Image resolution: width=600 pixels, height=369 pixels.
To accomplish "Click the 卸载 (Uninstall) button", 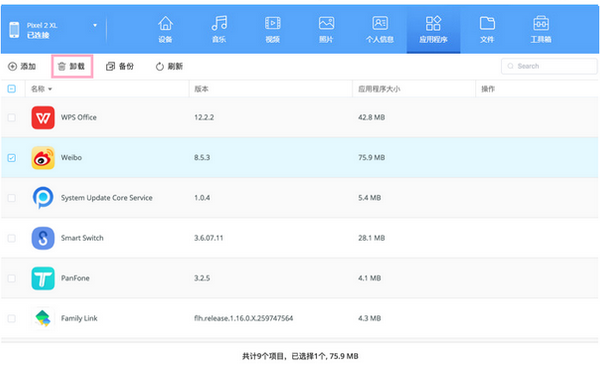I will [72, 66].
